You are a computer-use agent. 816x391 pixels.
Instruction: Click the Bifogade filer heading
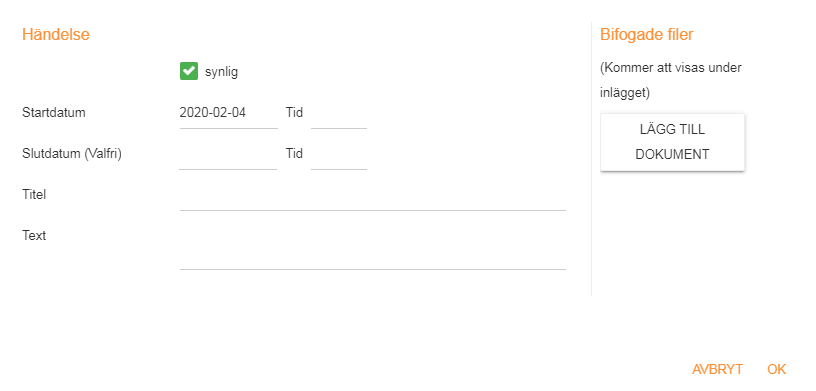coord(647,34)
